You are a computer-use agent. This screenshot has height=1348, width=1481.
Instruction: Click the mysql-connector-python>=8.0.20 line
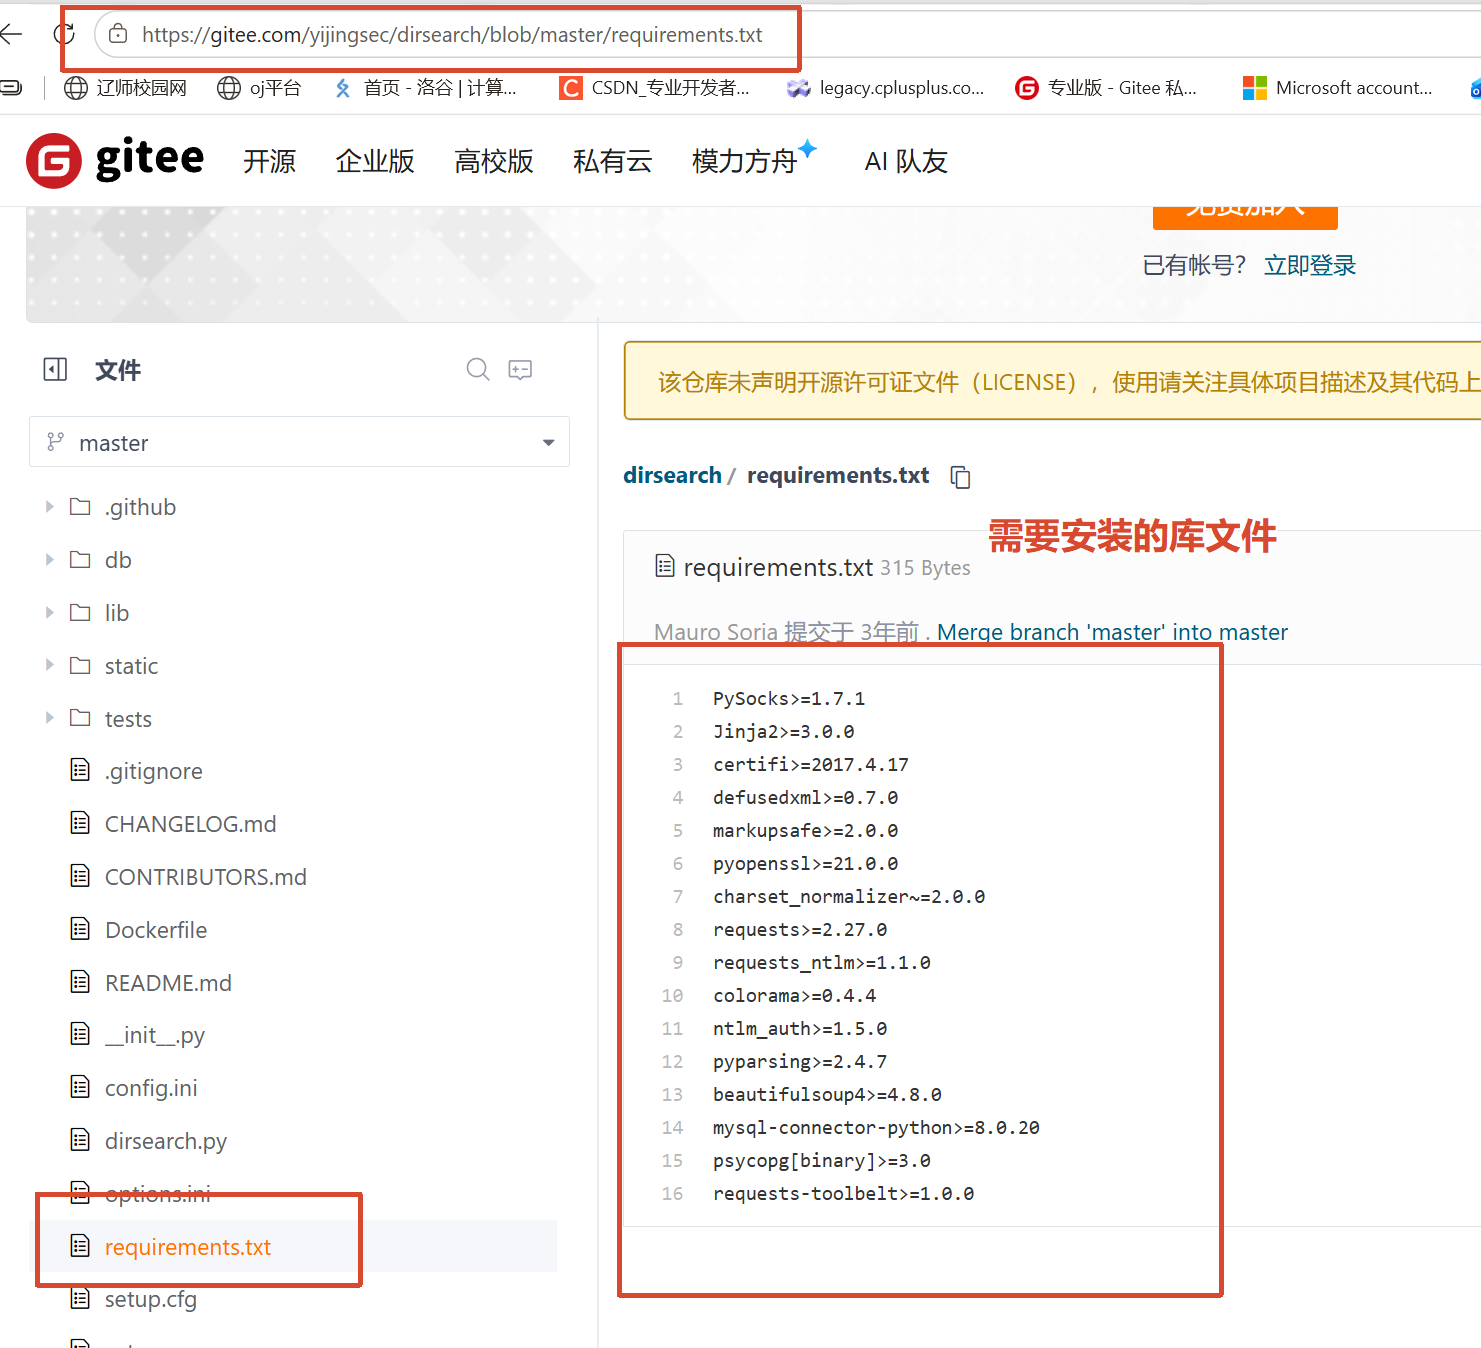click(876, 1128)
